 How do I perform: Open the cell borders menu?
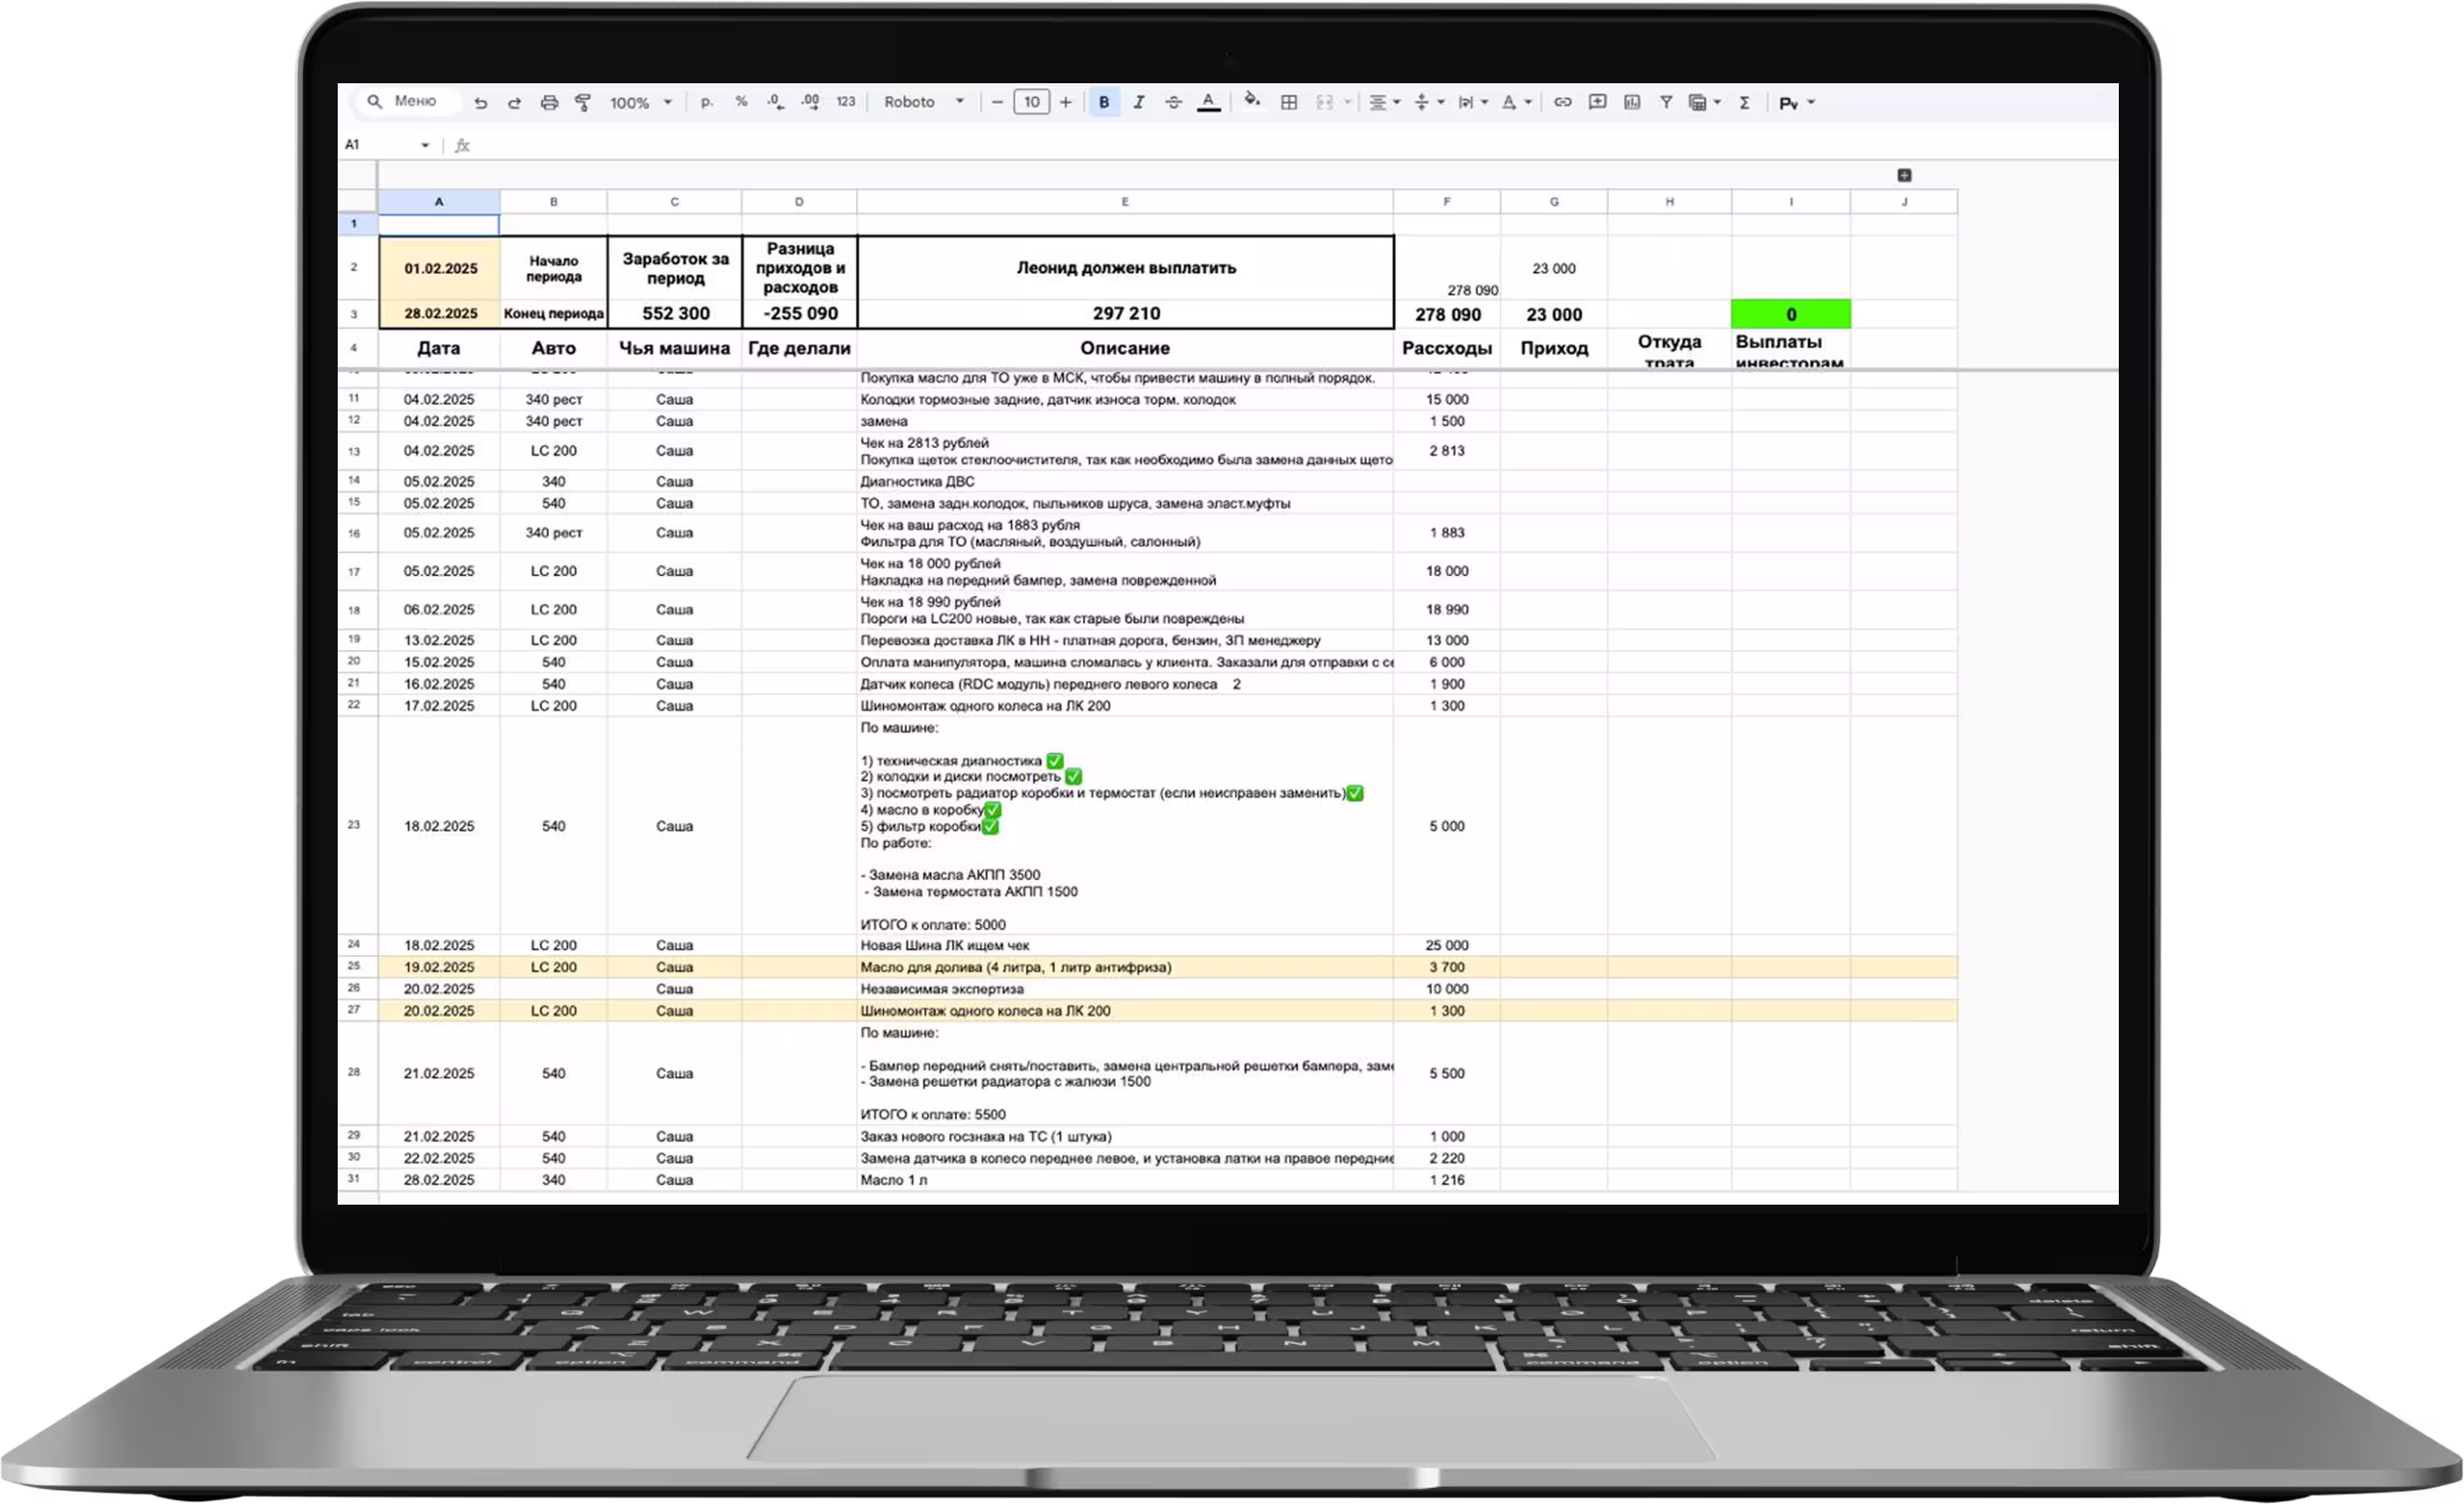(1289, 102)
